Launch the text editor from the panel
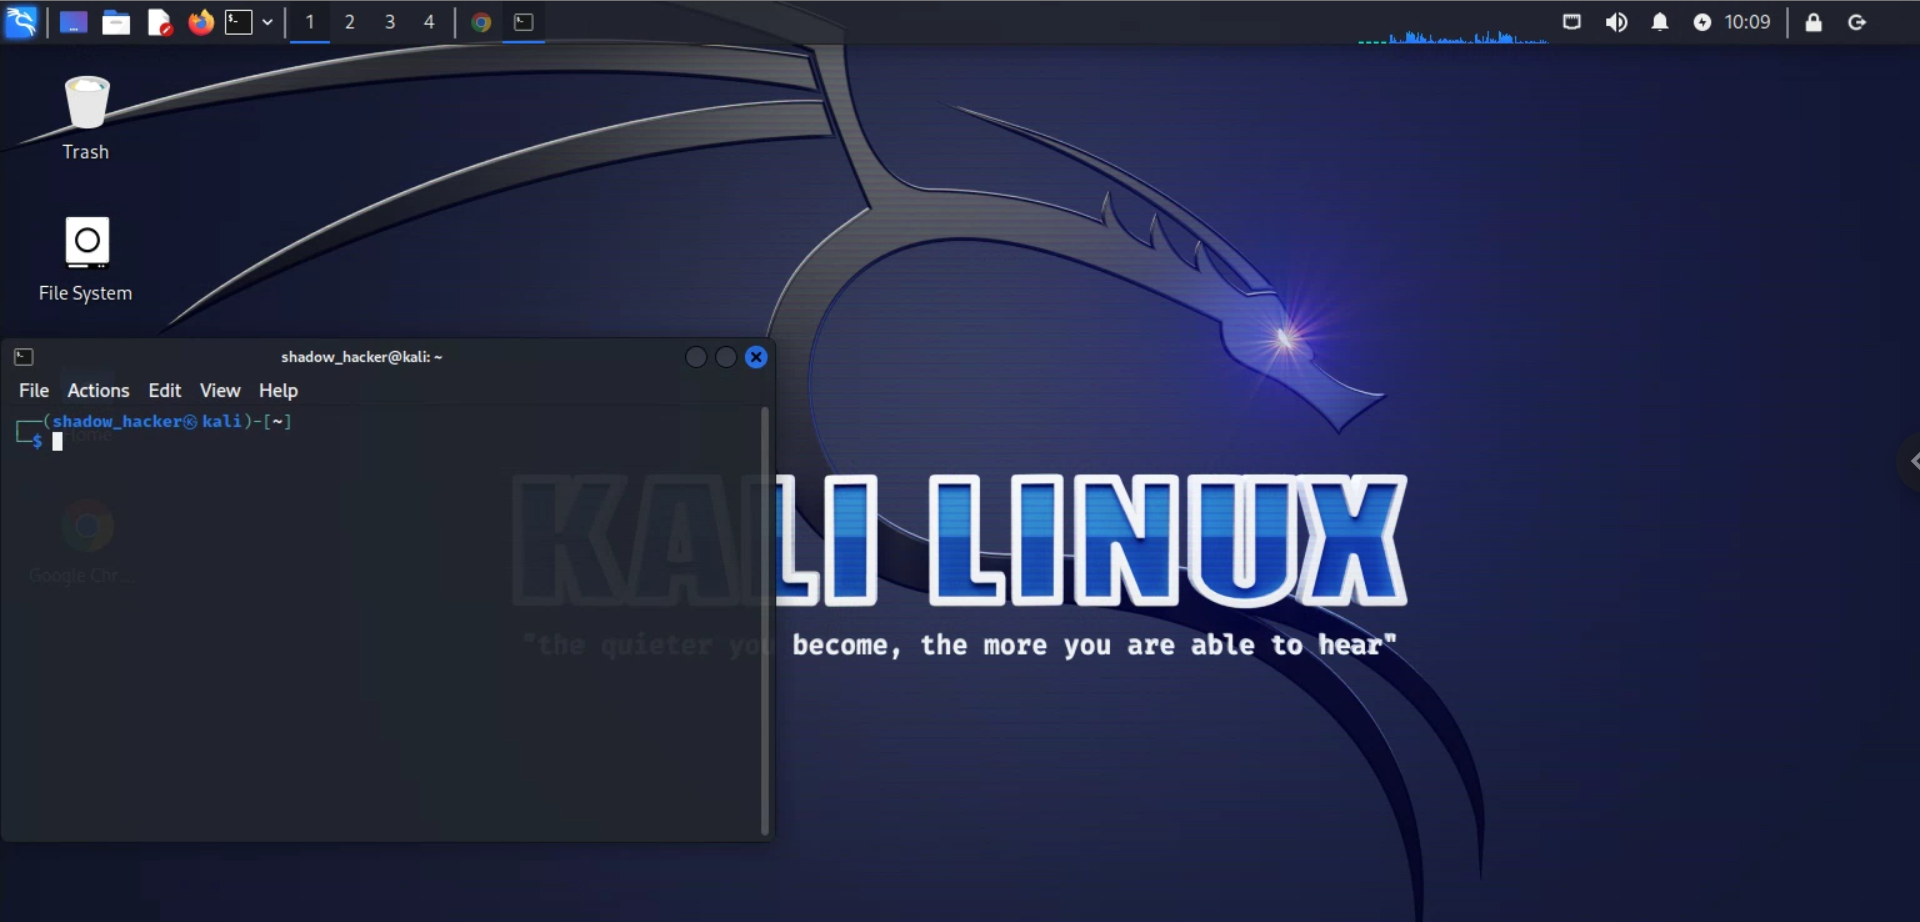Screen dimensions: 1920x922 click(159, 22)
